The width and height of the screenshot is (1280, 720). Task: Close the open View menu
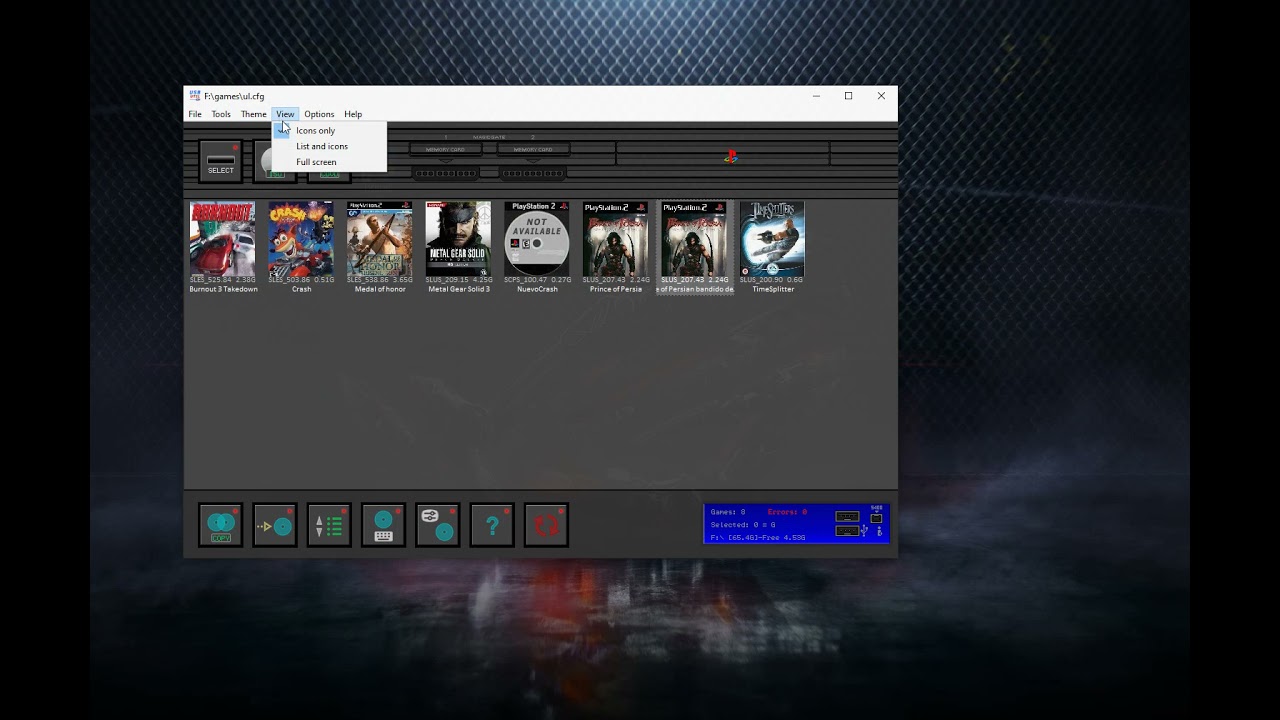[x=285, y=114]
